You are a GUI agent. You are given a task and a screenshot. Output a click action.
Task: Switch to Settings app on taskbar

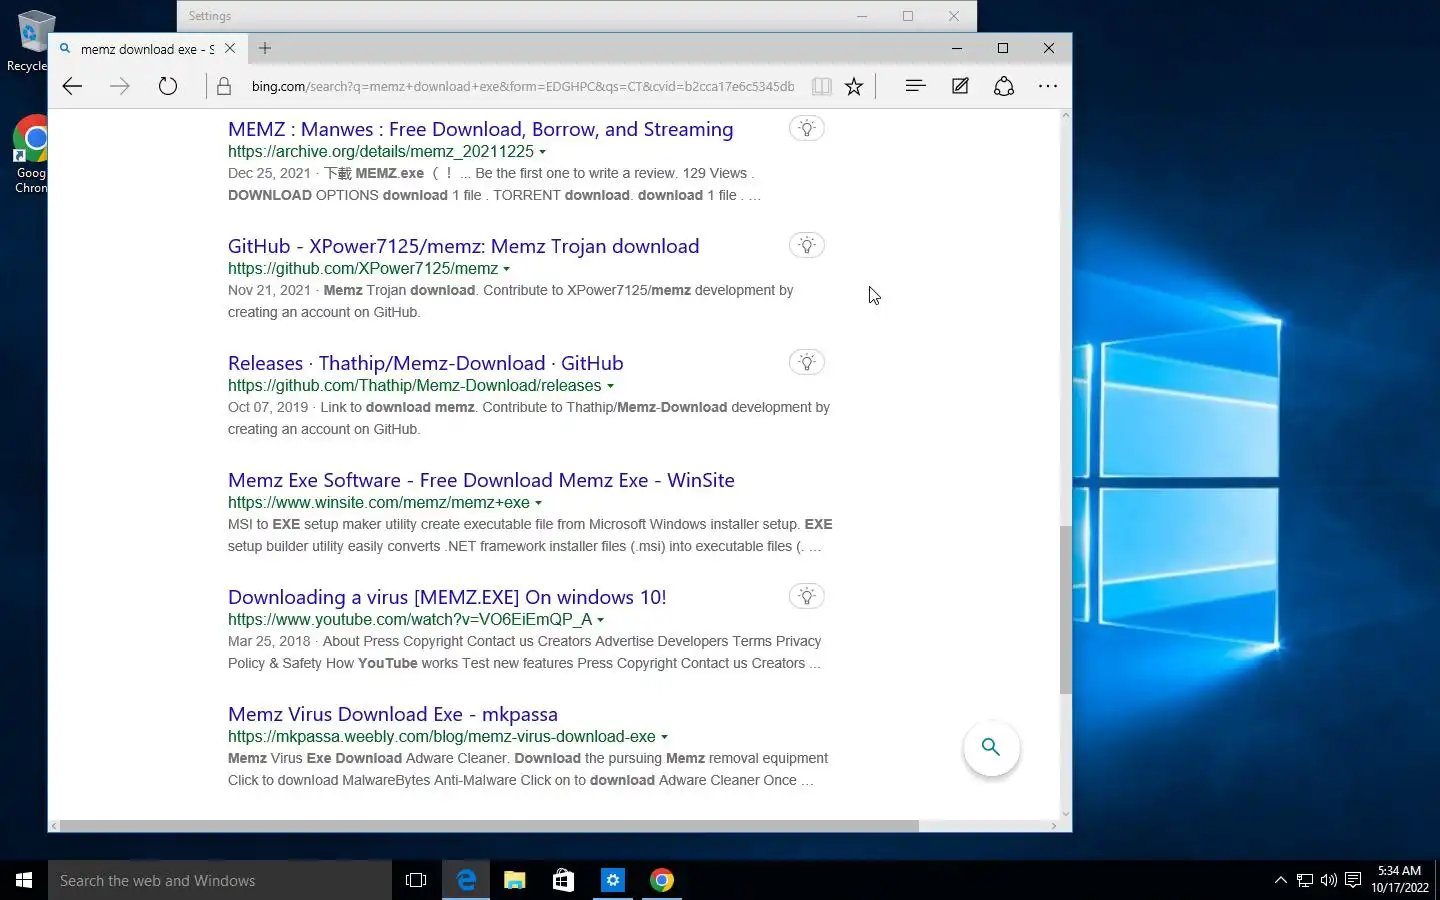612,880
